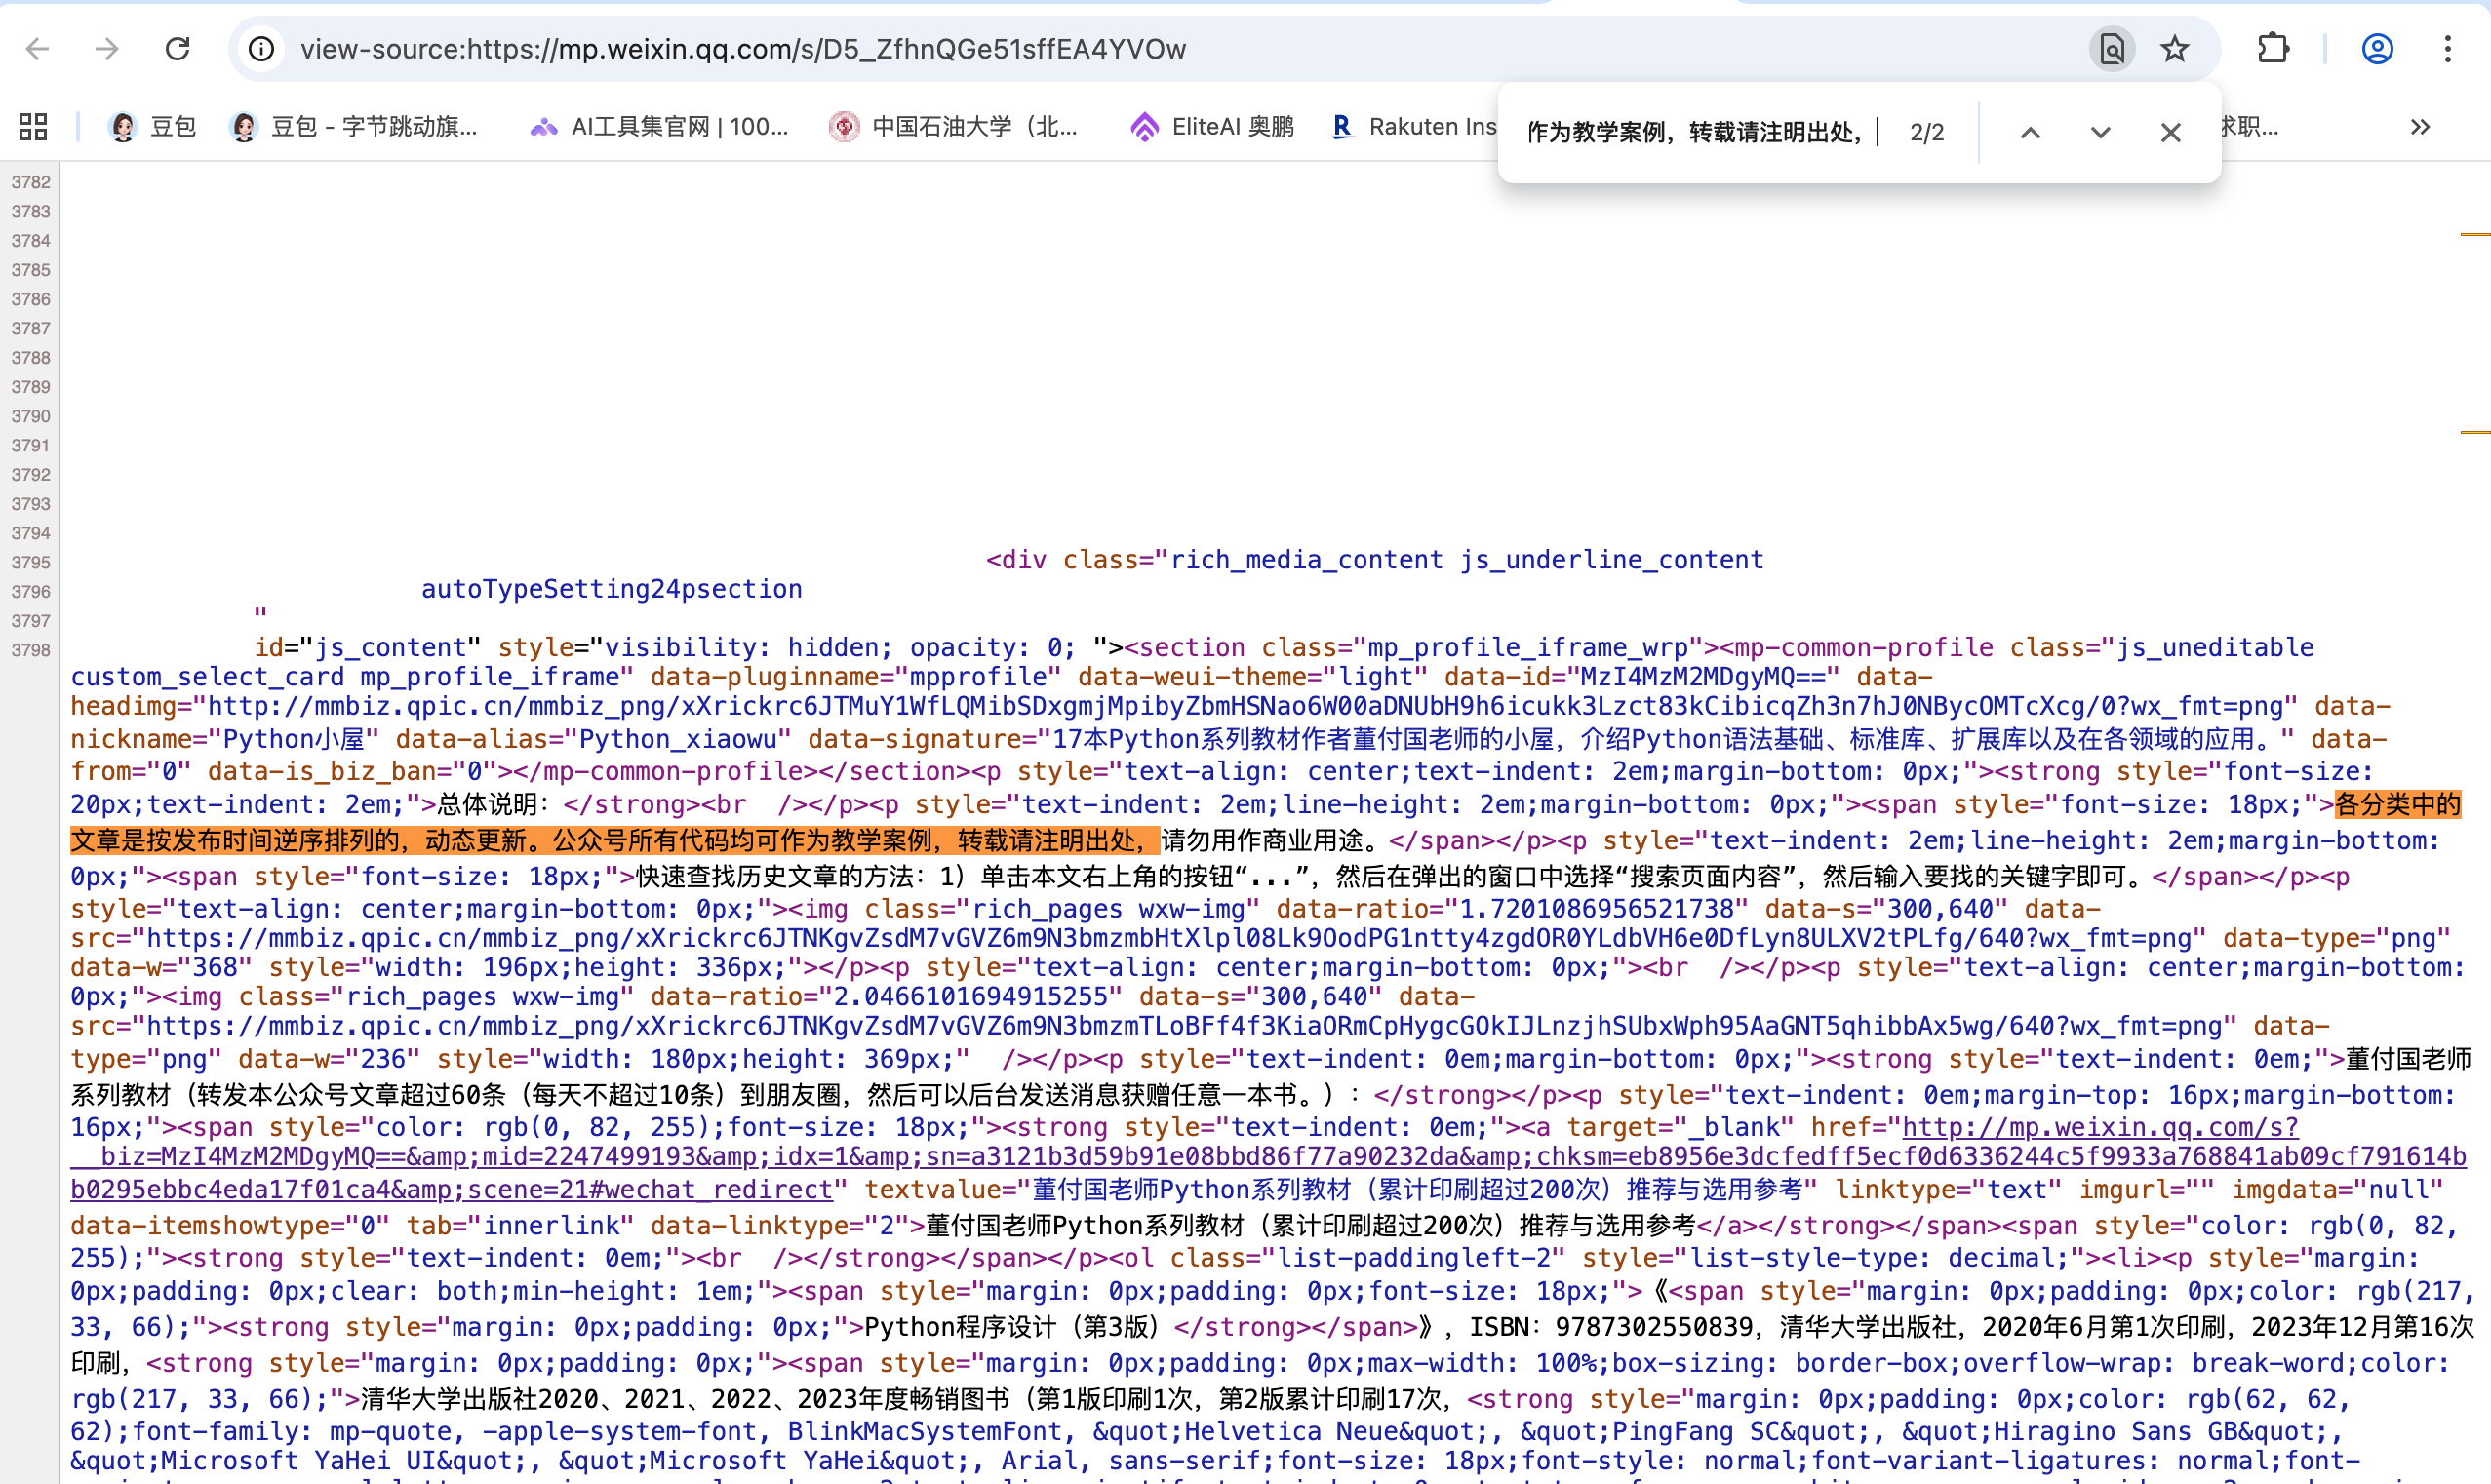Viewport: 2491px width, 1484px height.
Task: Open the Chrome three-dot menu
Action: click(x=2447, y=49)
